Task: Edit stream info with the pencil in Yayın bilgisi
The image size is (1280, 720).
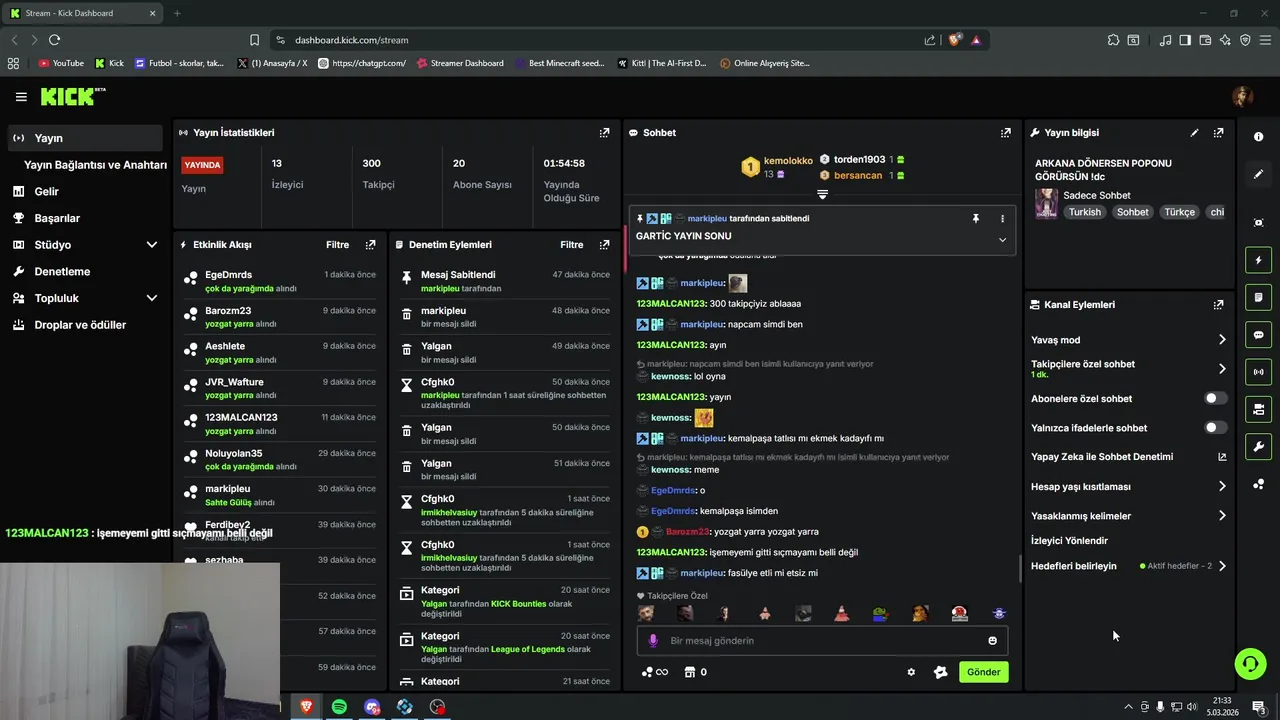Action: point(1194,132)
